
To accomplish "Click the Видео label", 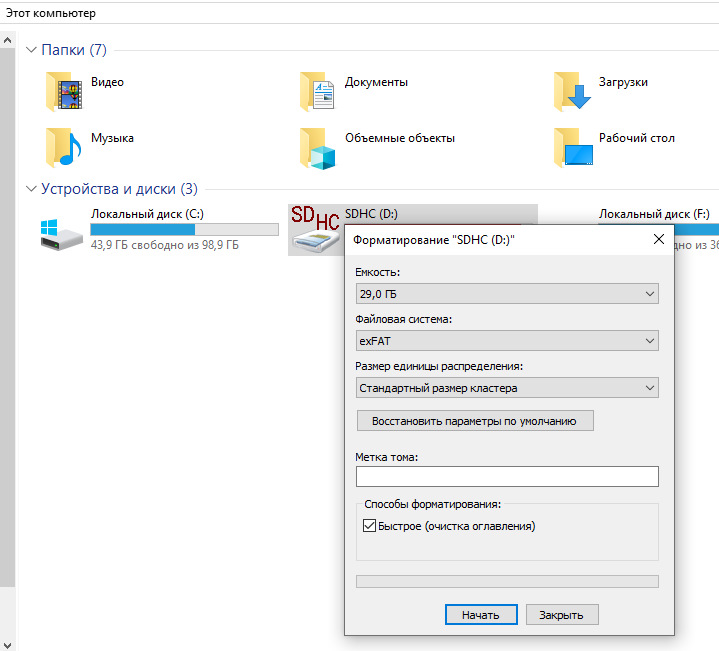I will (x=107, y=82).
